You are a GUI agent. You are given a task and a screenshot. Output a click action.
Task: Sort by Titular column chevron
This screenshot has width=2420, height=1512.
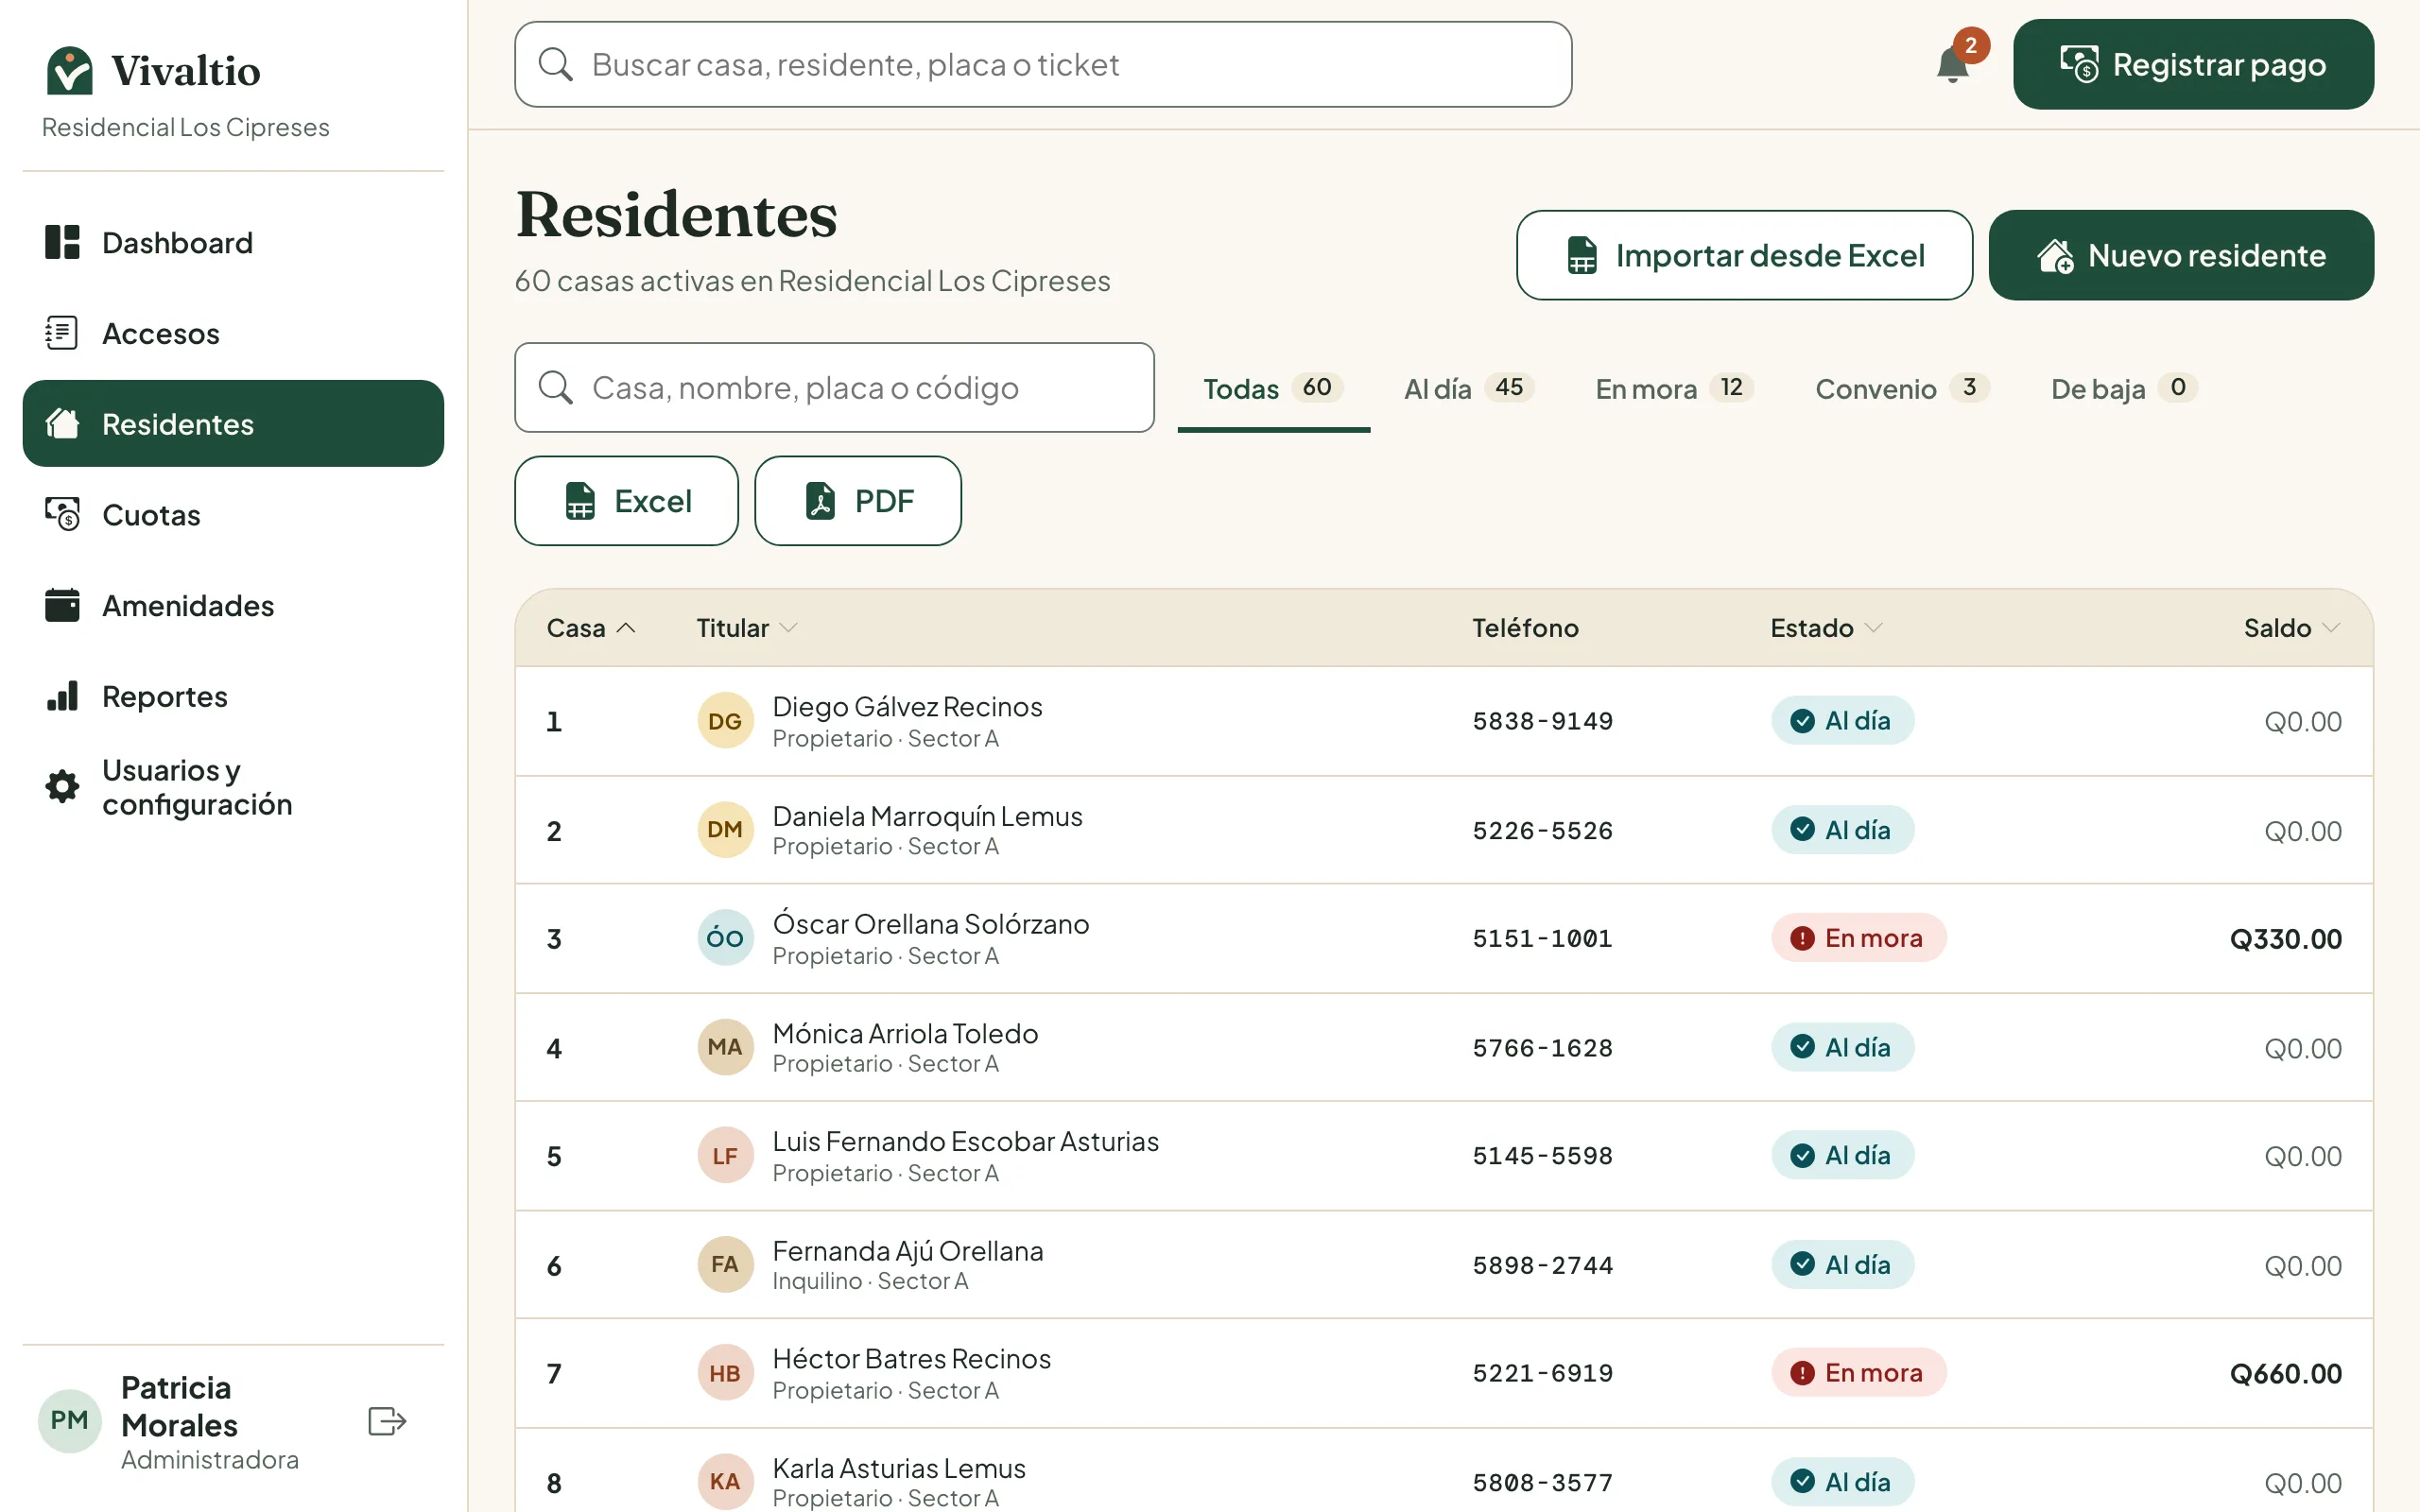[x=788, y=628]
